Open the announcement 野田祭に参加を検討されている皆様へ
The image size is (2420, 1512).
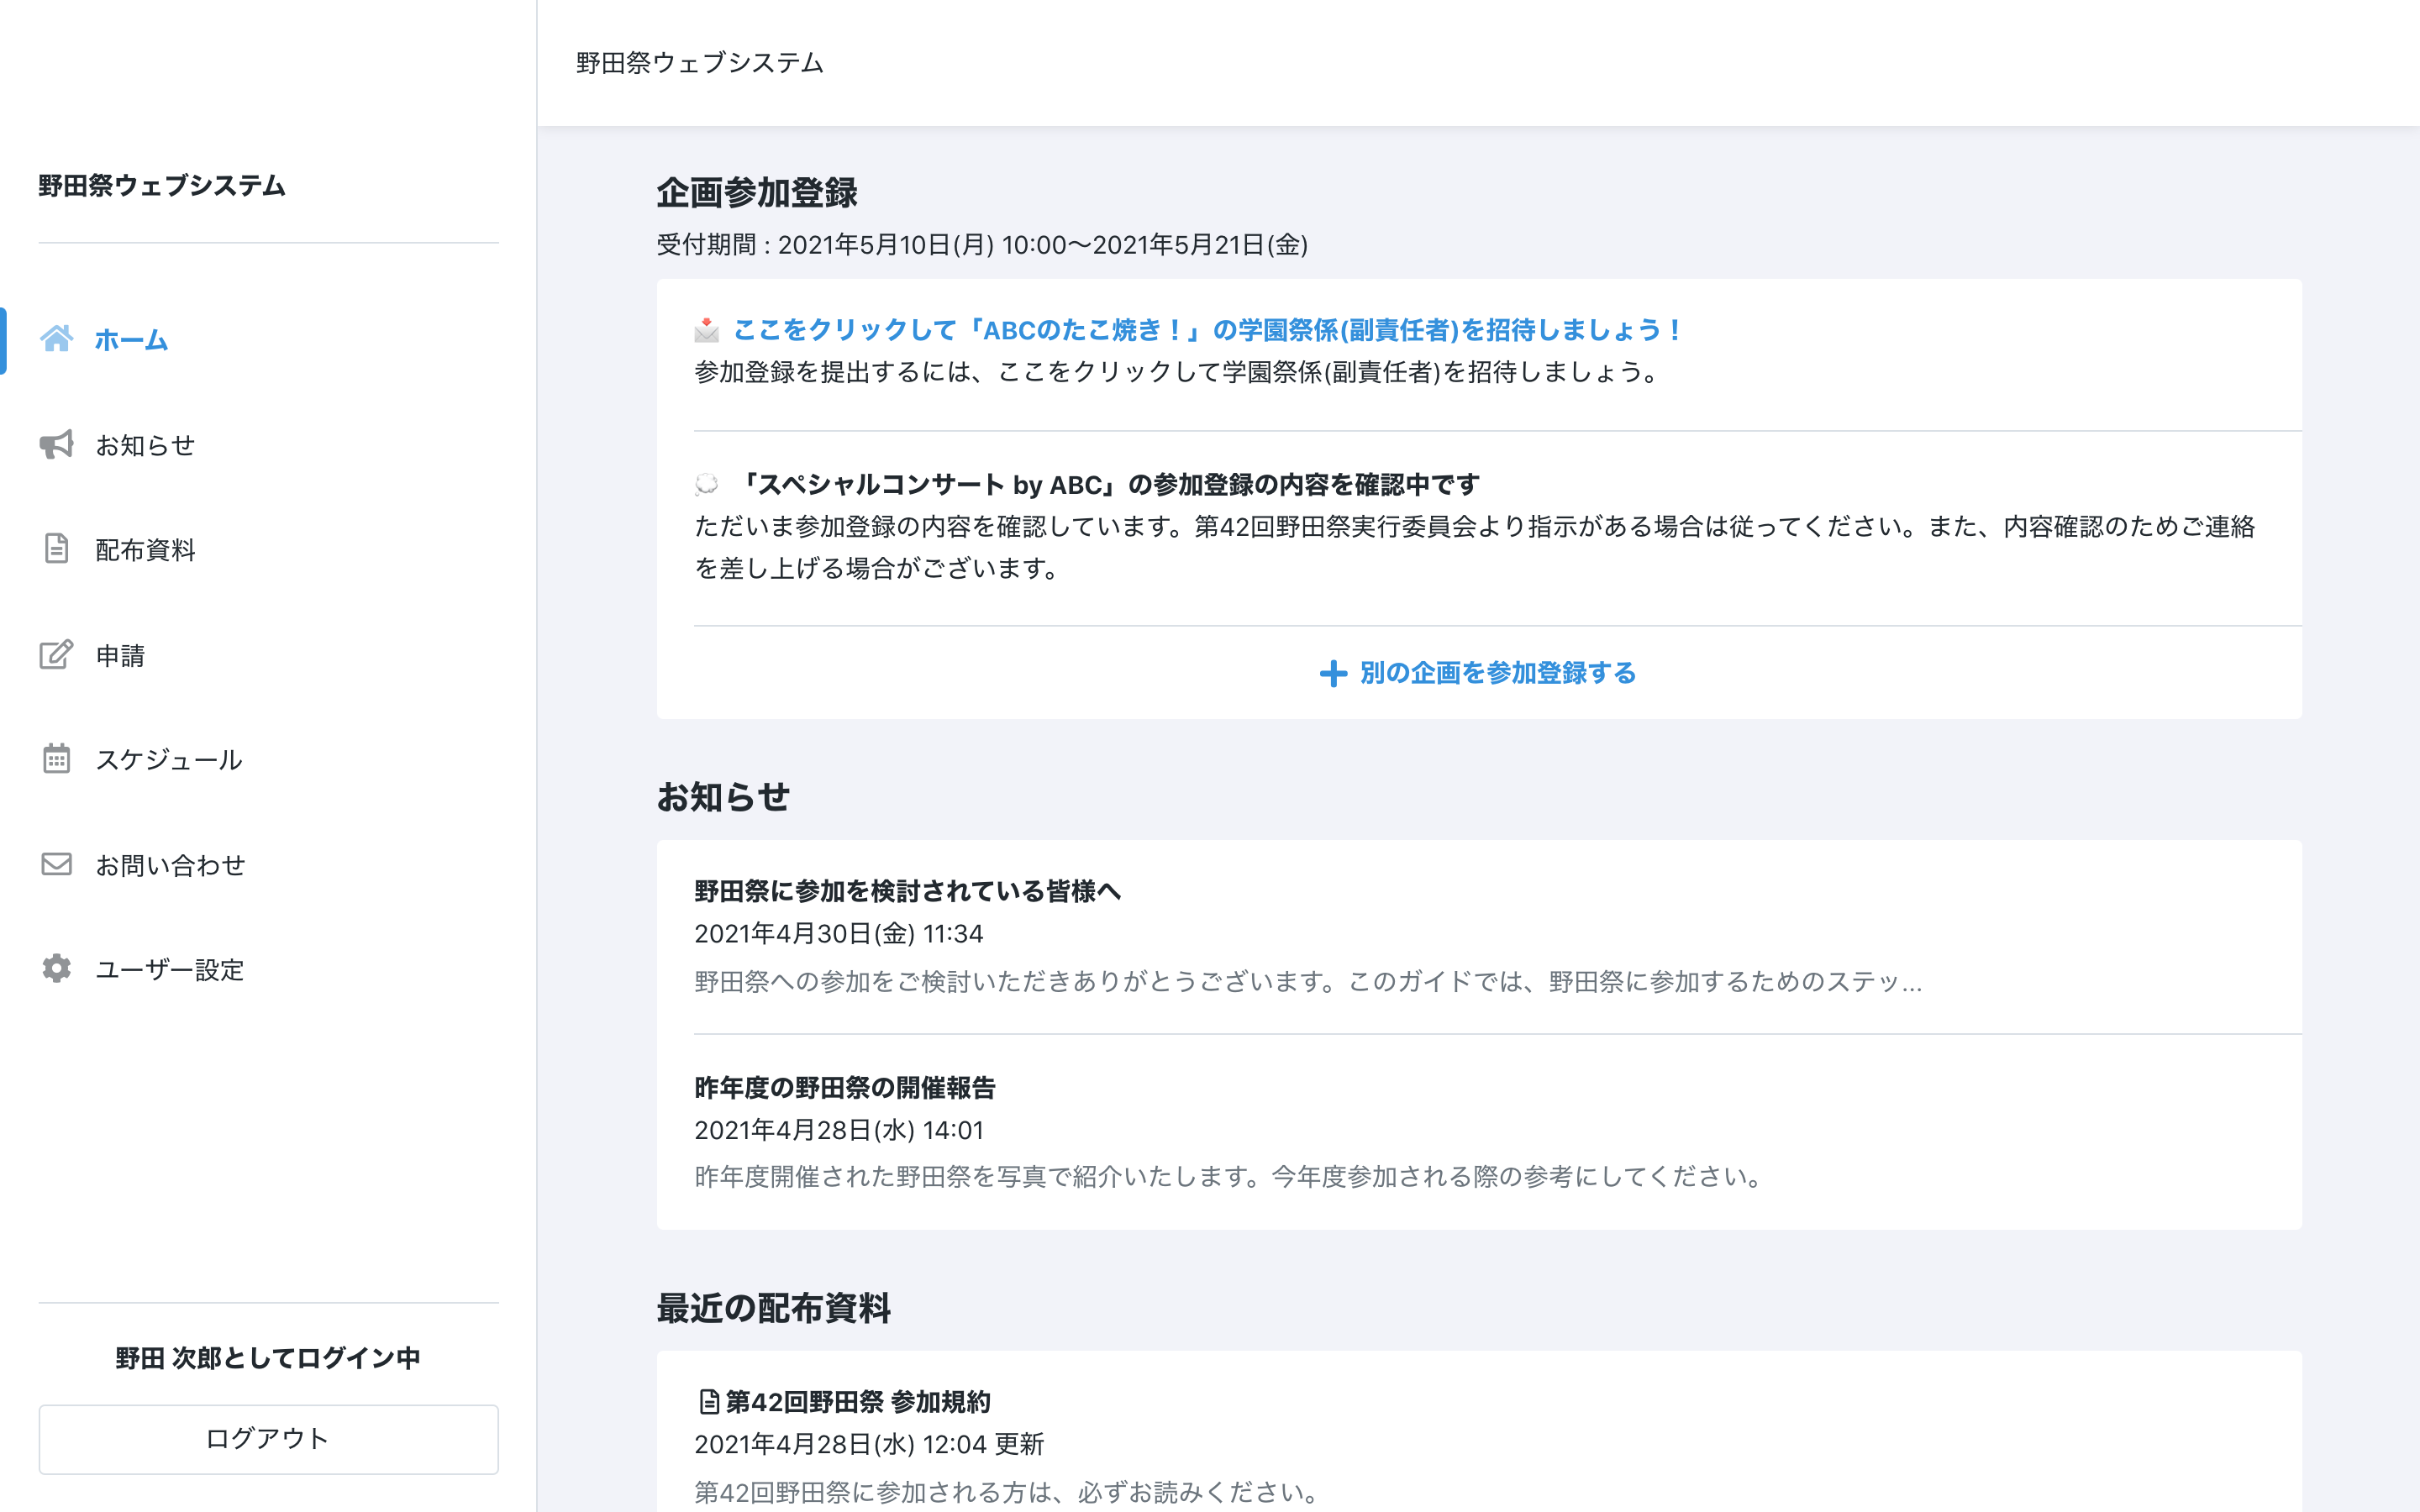click(907, 891)
